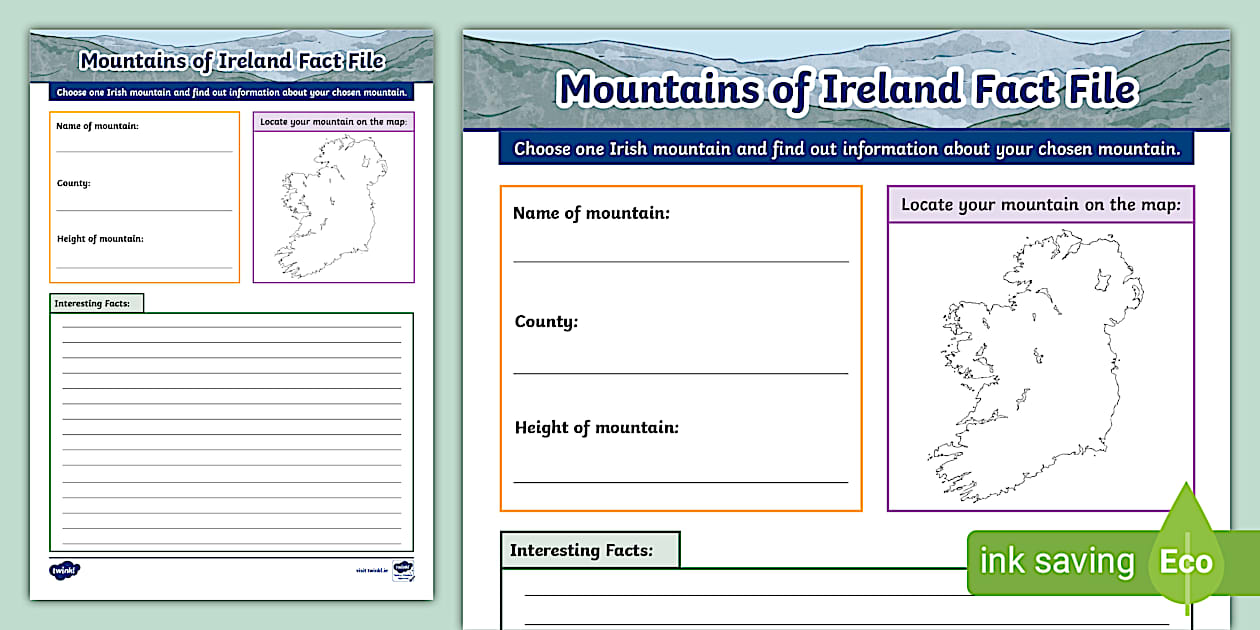
Task: Select the purple map frame border
Action: [x=1040, y=350]
